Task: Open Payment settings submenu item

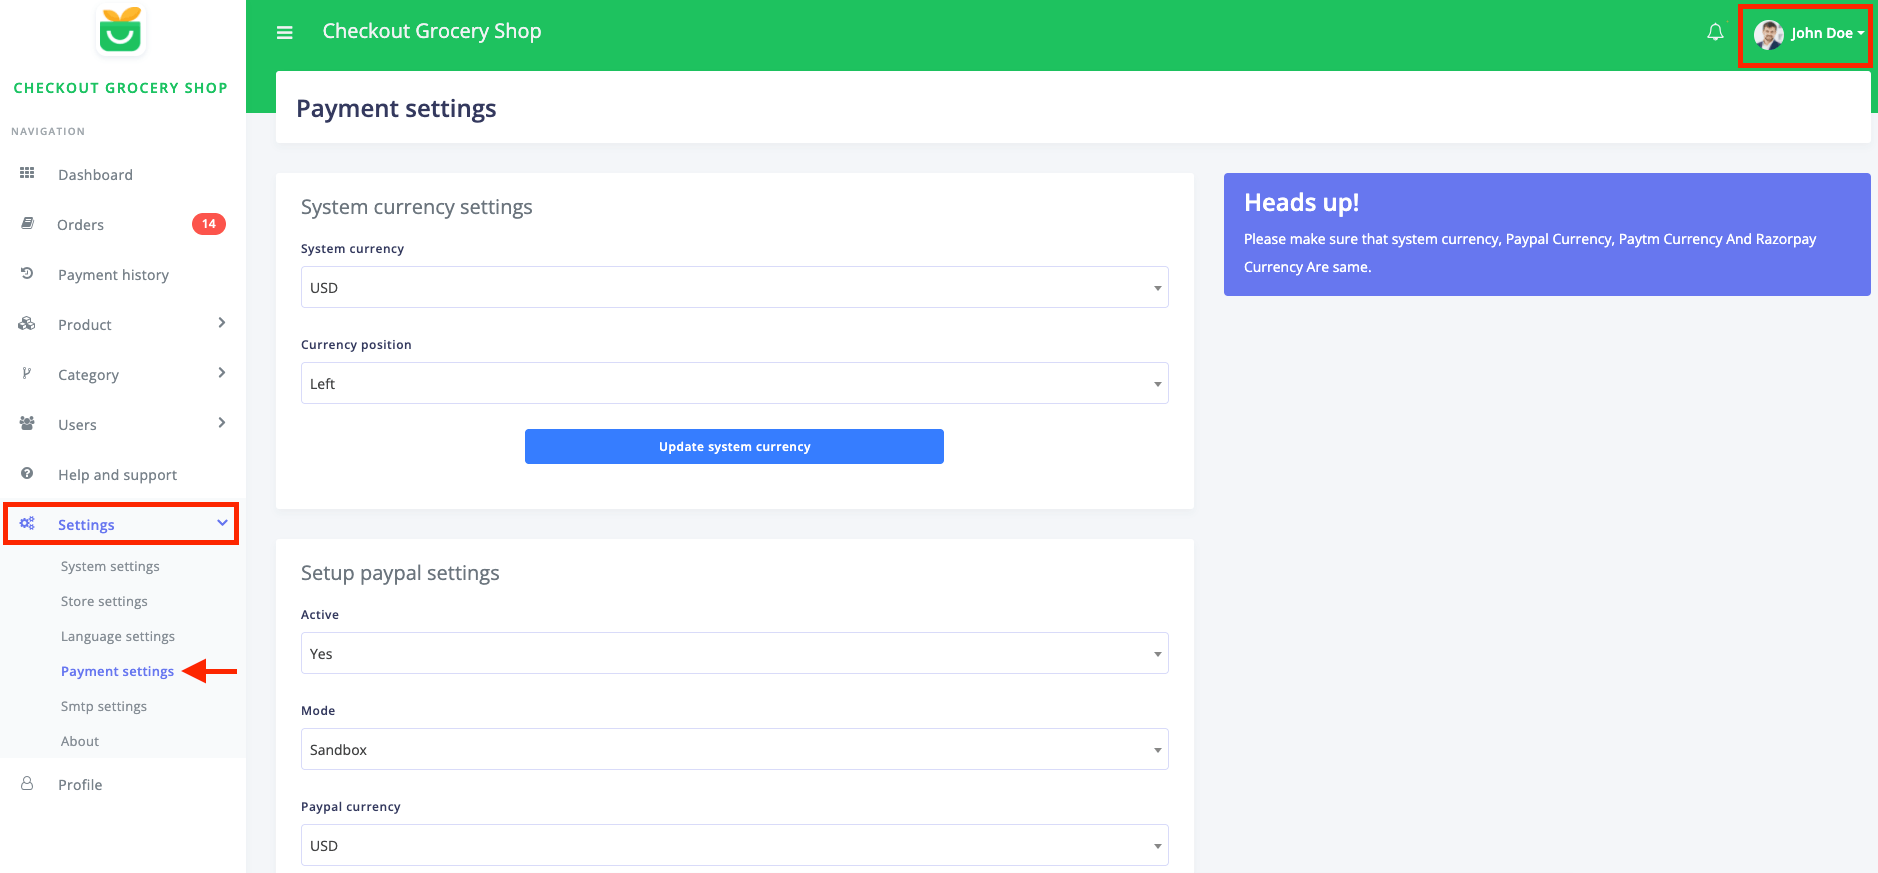Action: click(117, 671)
